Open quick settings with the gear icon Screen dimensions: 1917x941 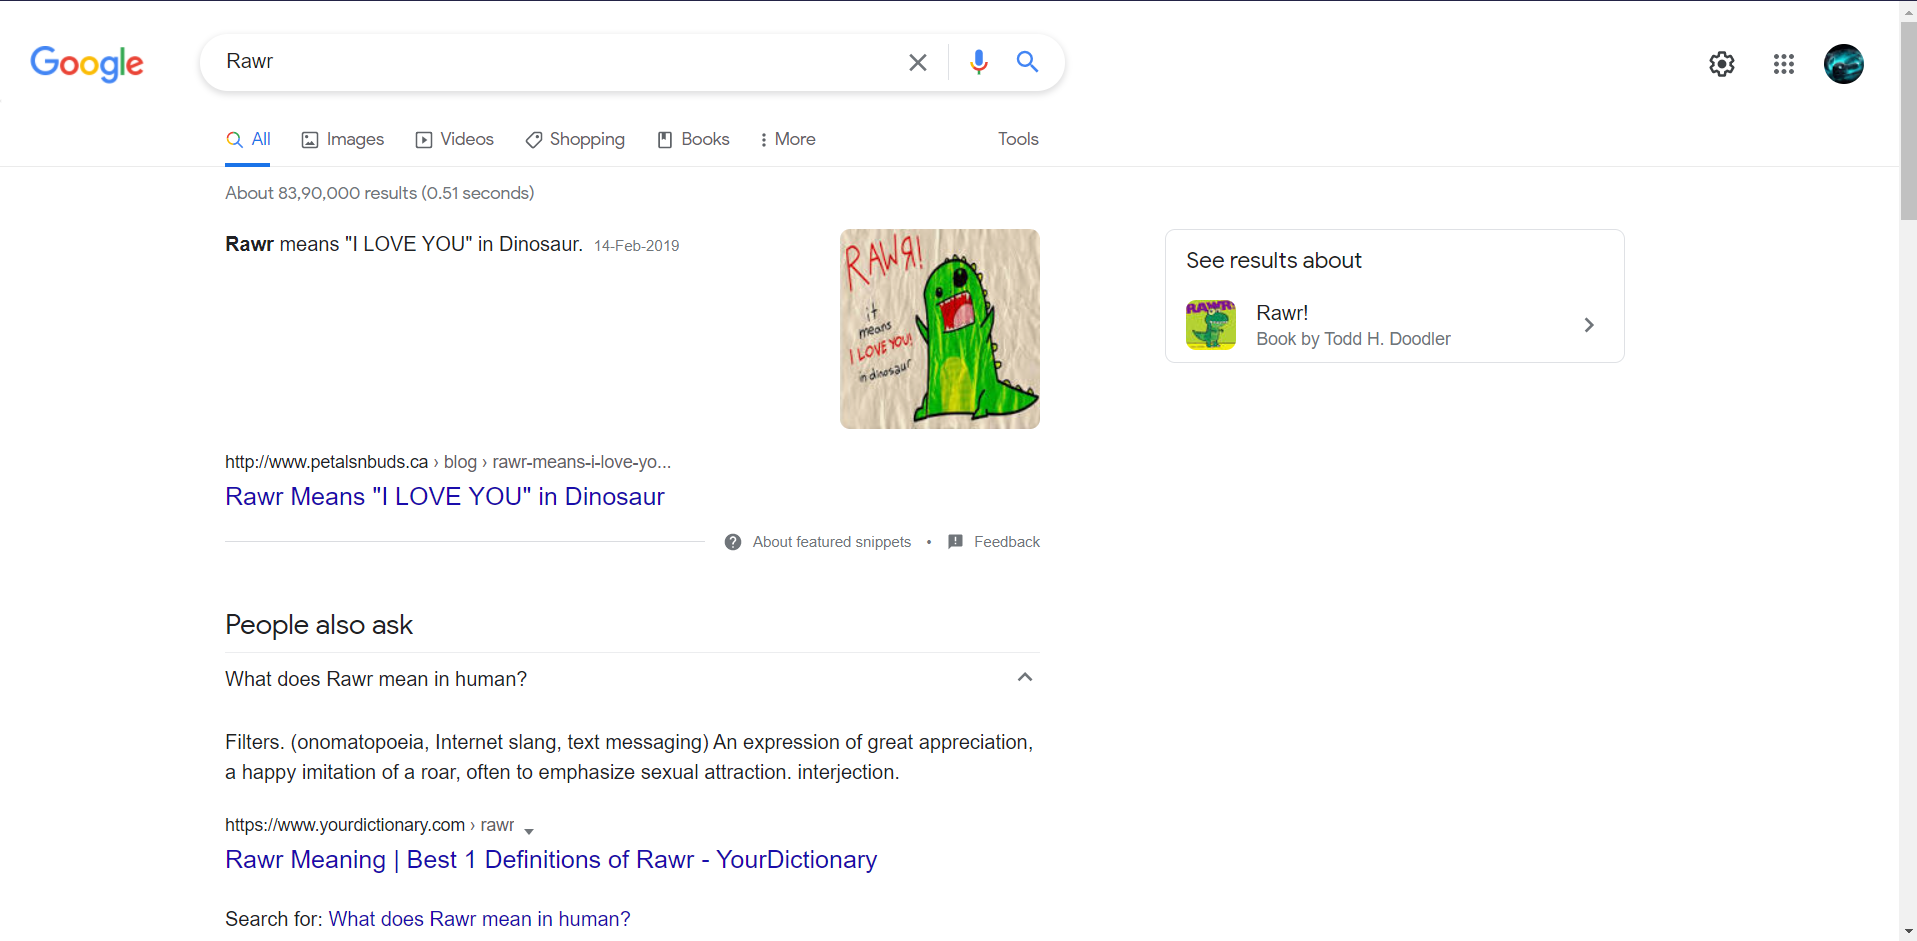point(1722,63)
